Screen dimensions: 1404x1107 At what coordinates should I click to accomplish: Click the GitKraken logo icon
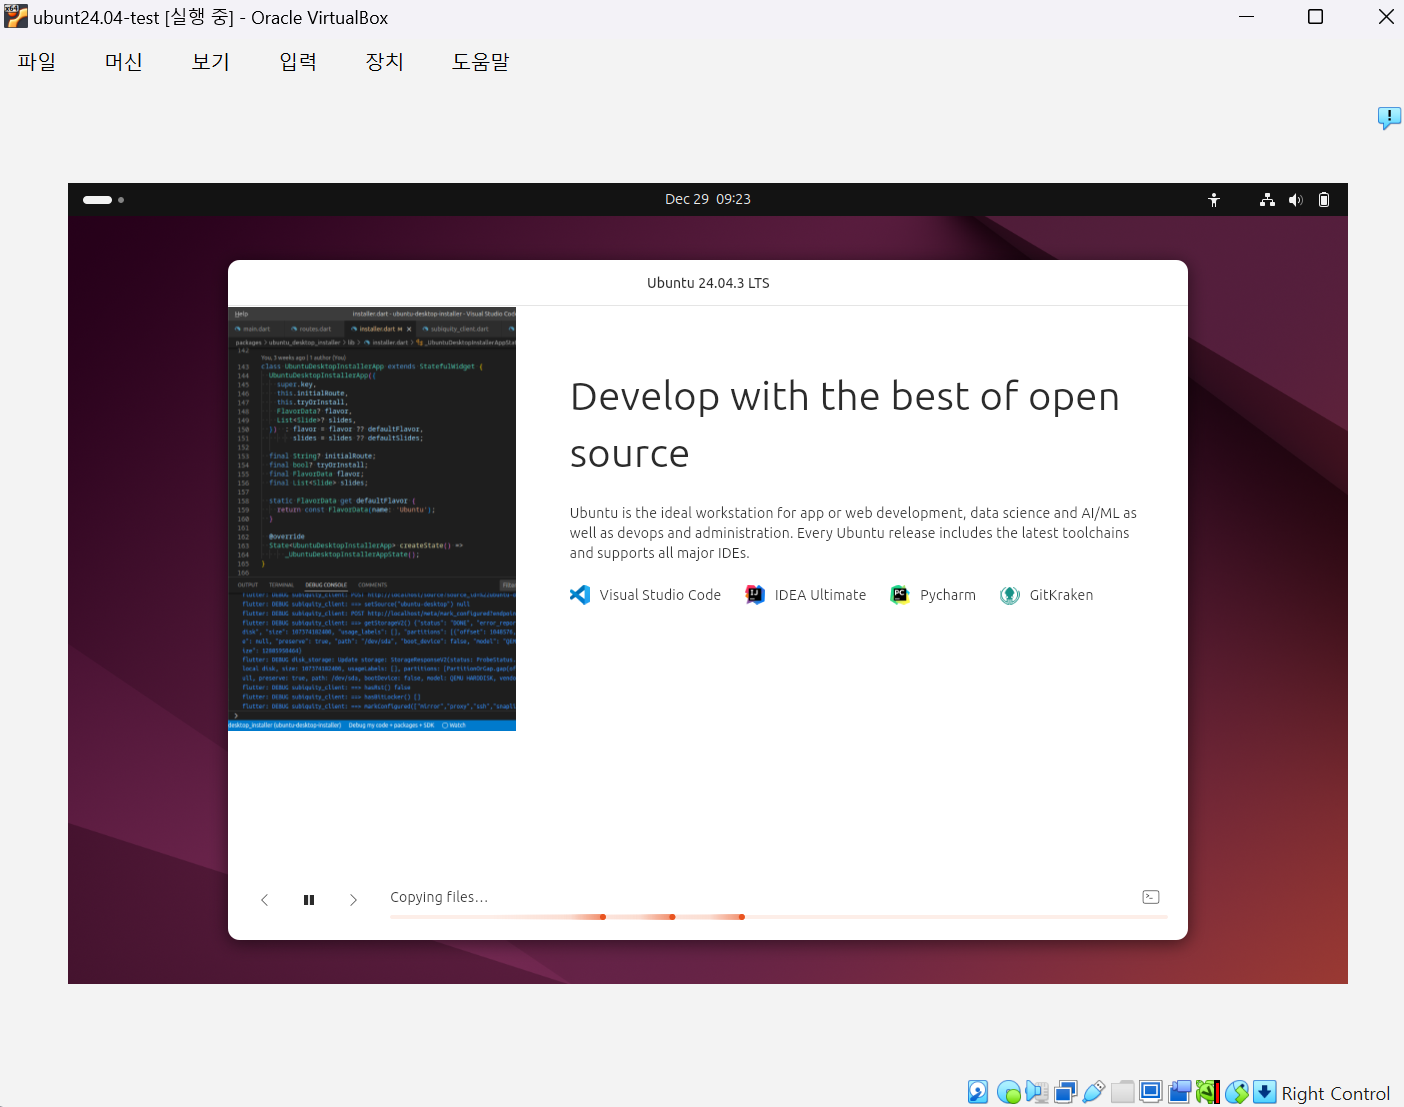pos(1010,595)
